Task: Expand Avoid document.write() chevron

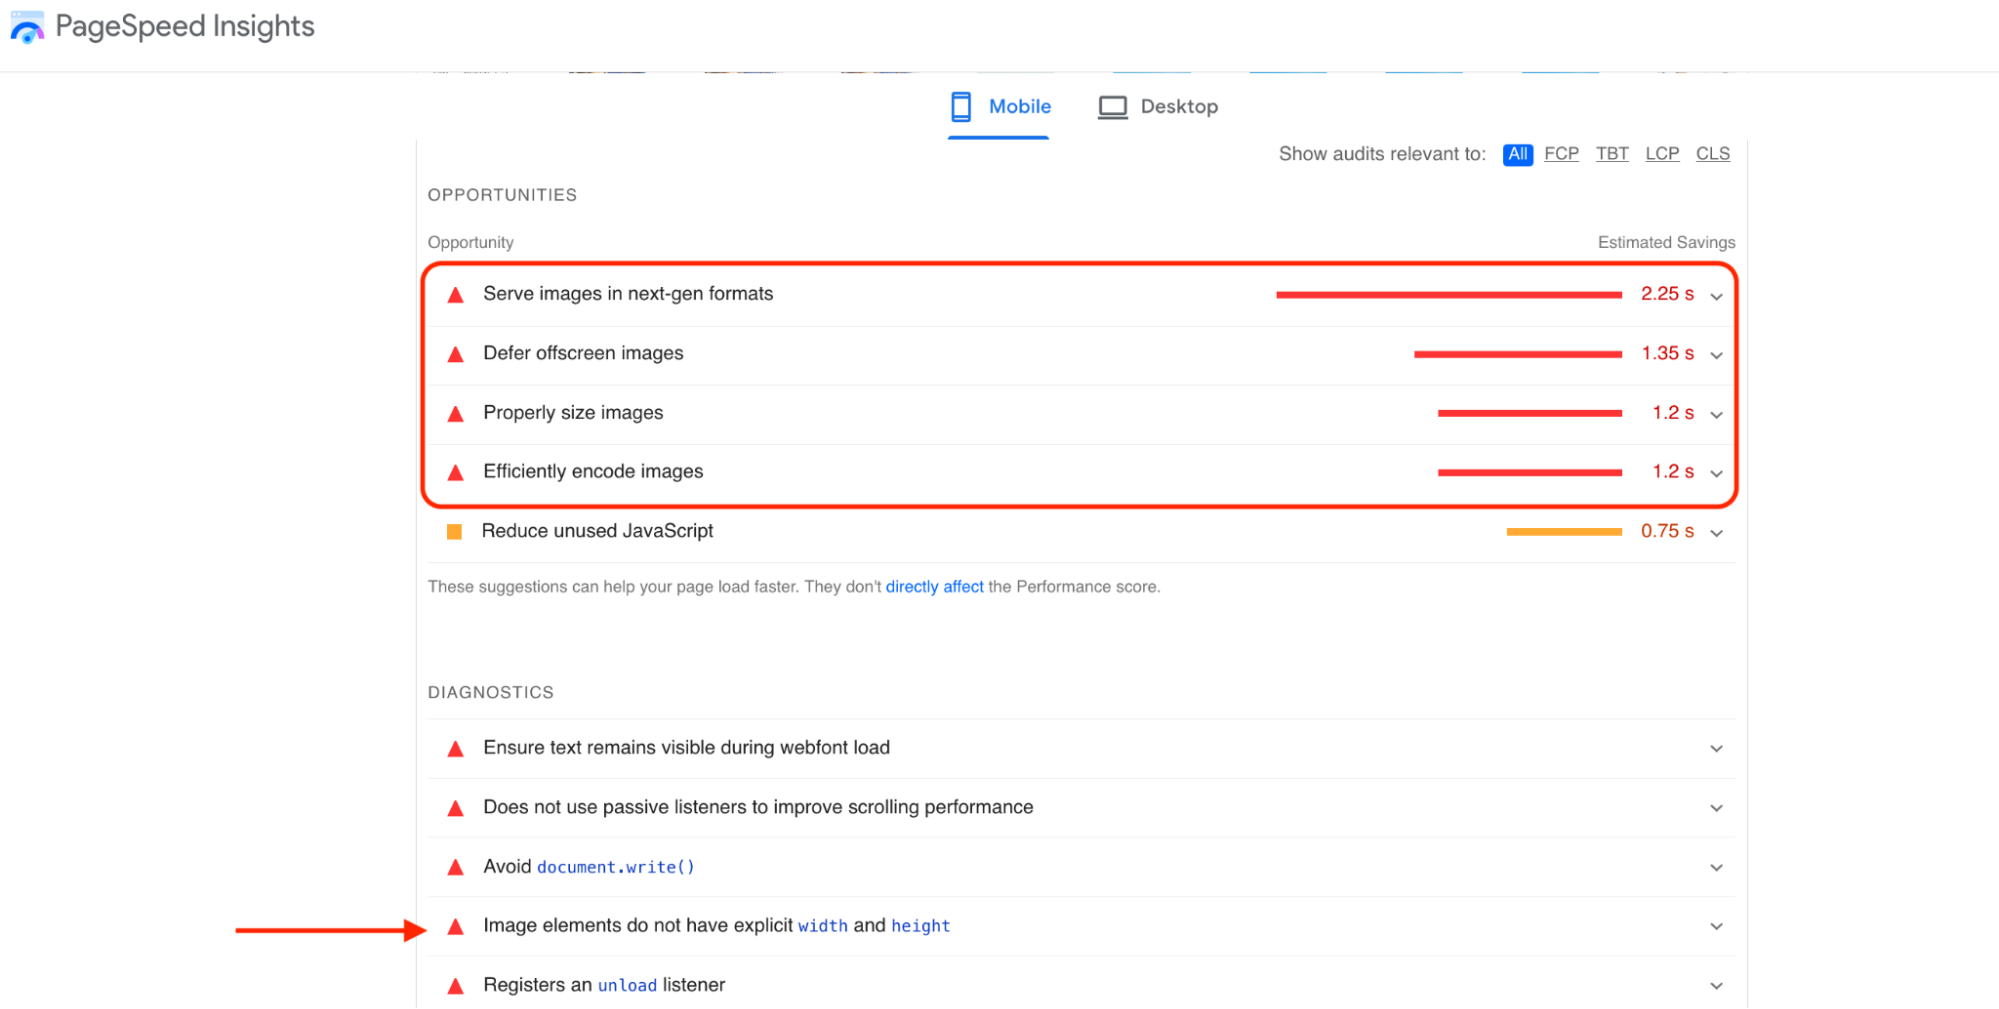Action: (x=1716, y=867)
